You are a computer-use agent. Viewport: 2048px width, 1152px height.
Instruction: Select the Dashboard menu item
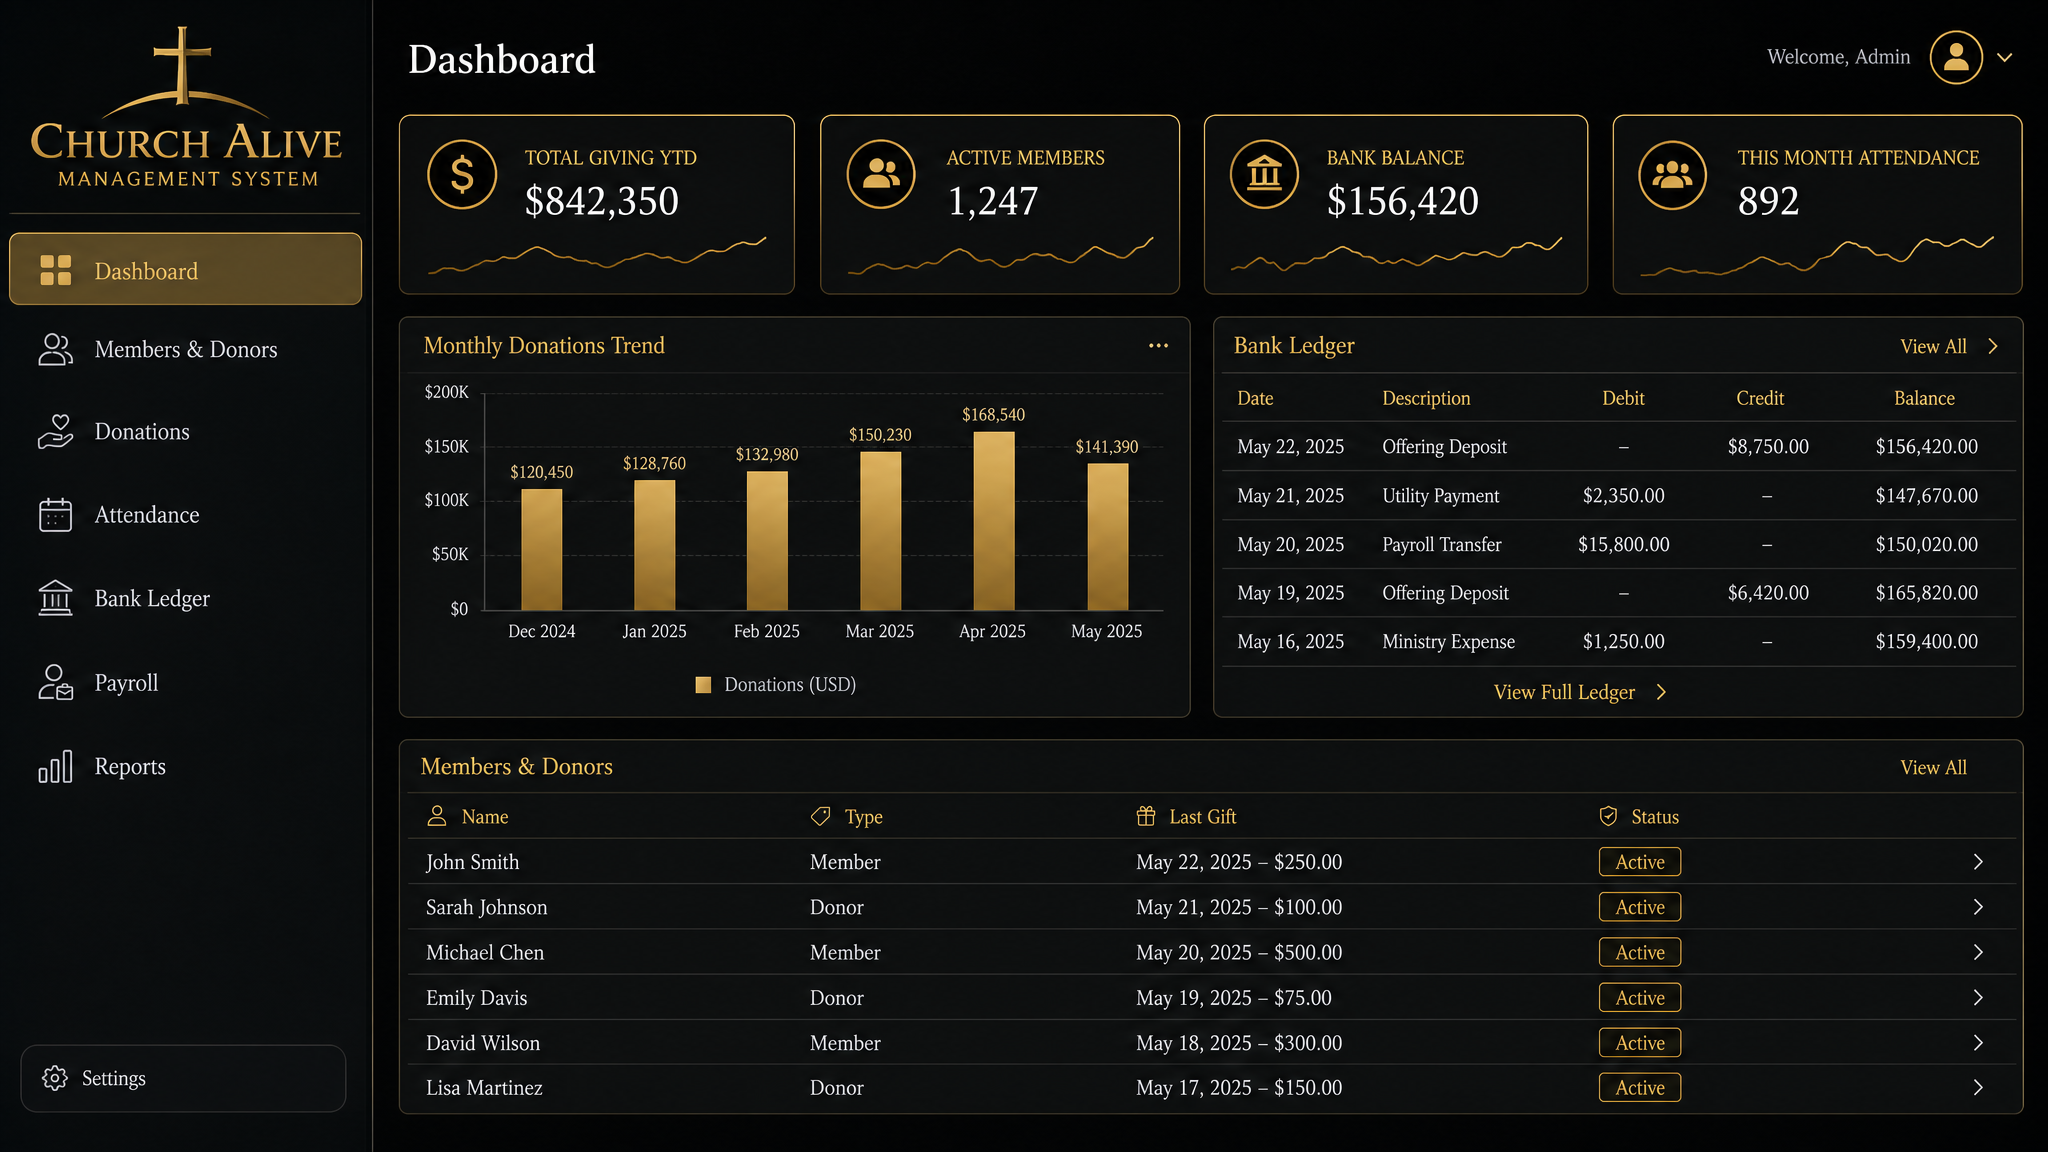[x=185, y=269]
